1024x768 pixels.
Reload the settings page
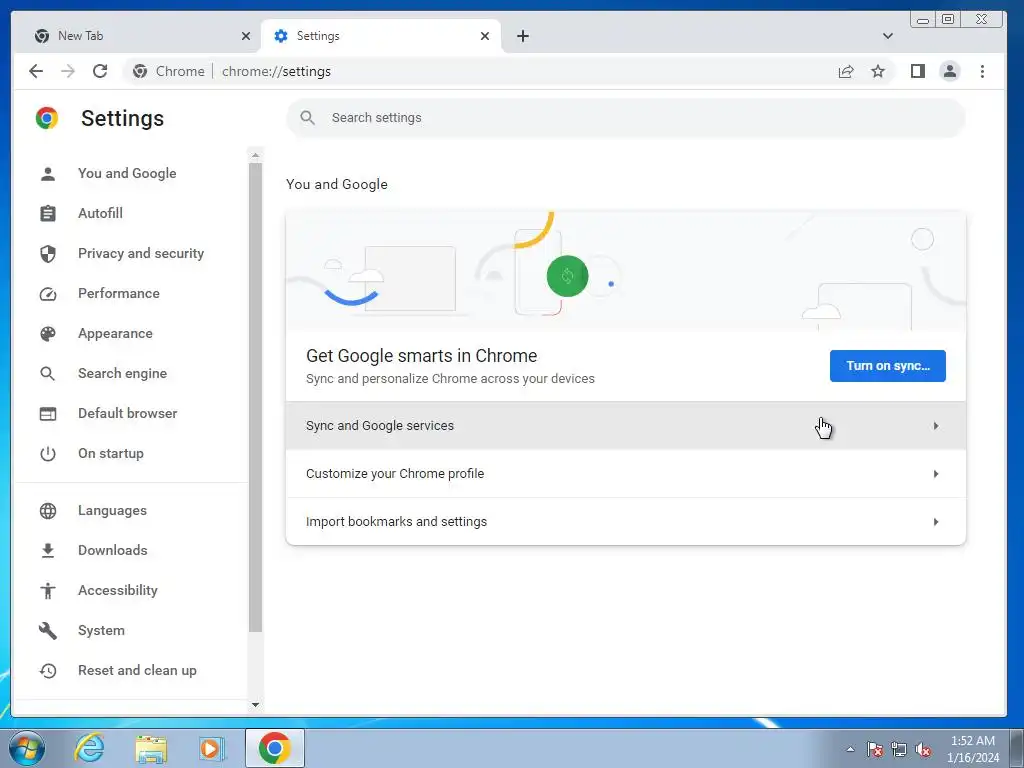[x=100, y=71]
